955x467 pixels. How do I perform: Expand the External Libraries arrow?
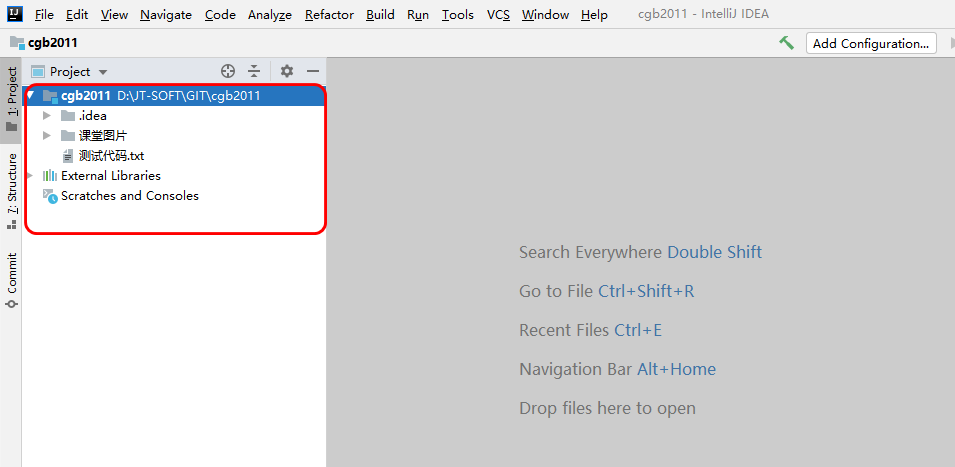click(30, 175)
